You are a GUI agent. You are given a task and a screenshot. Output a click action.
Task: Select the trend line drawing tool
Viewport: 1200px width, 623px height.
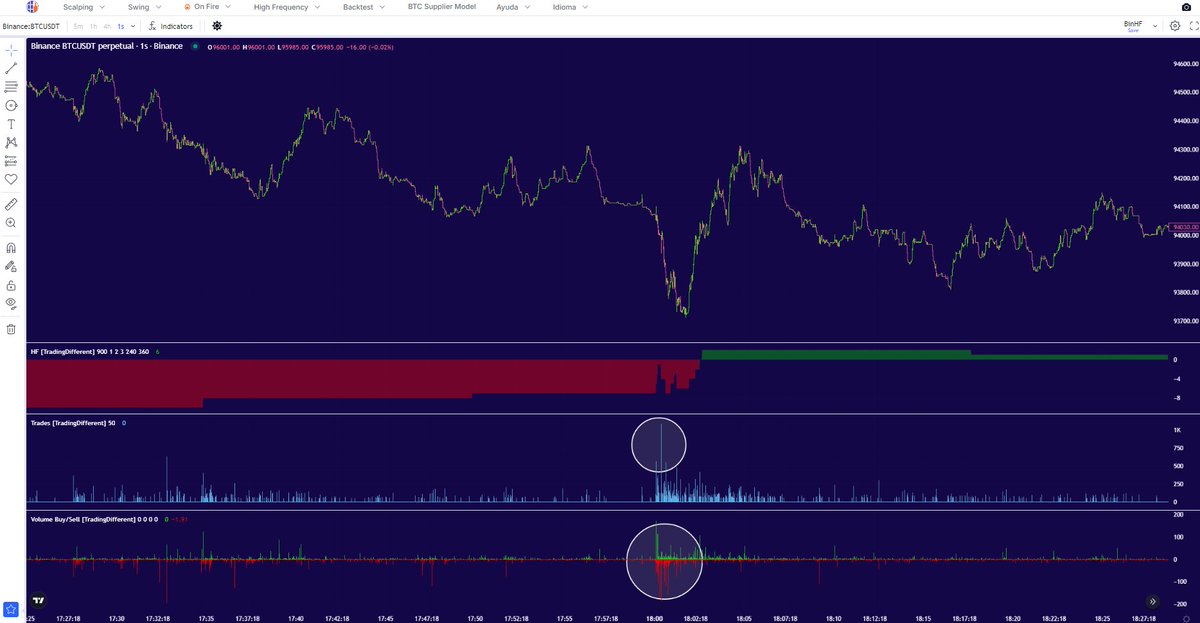coord(11,68)
